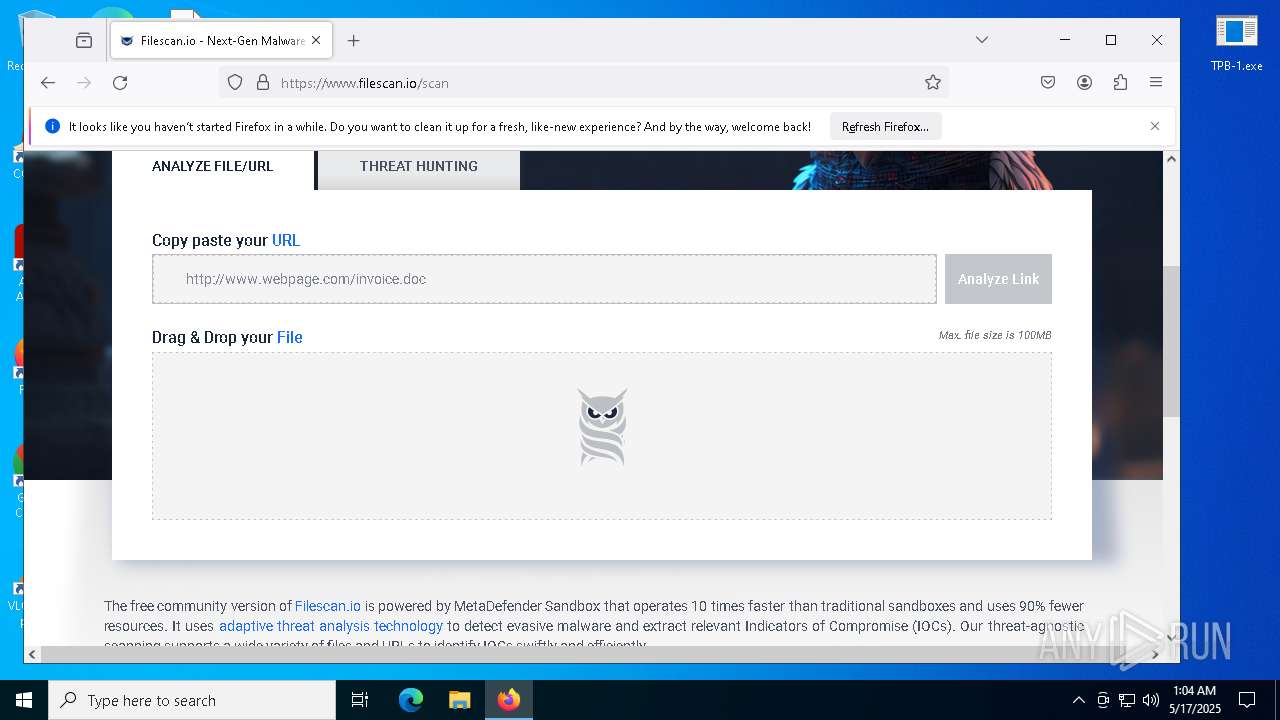1280x720 pixels.
Task: Dismiss the Firefox notification bar
Action: pos(1155,126)
